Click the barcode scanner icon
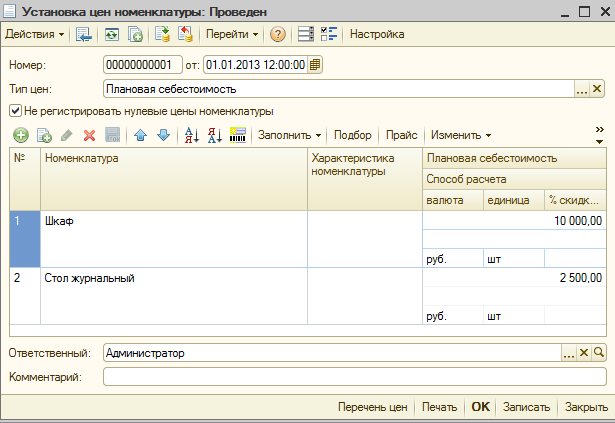The image size is (615, 423). [x=238, y=135]
